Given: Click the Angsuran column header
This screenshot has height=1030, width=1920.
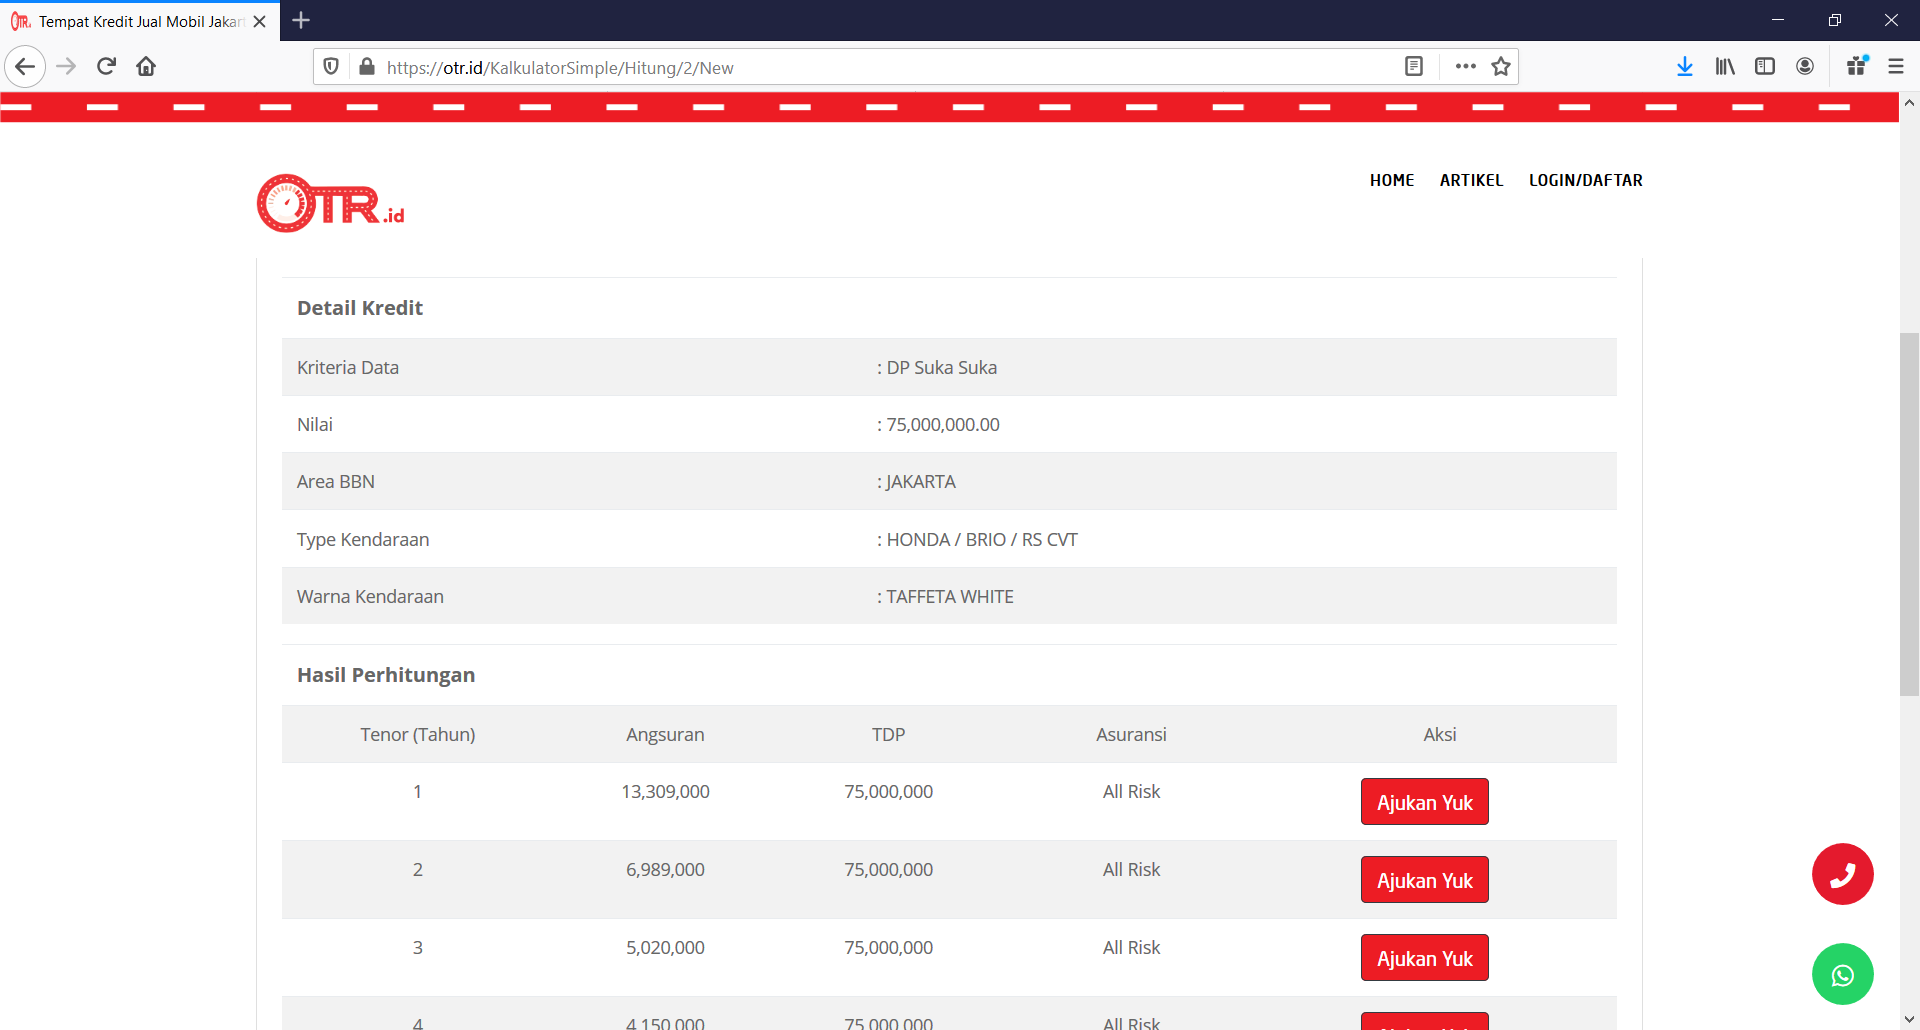Looking at the screenshot, I should coord(665,735).
